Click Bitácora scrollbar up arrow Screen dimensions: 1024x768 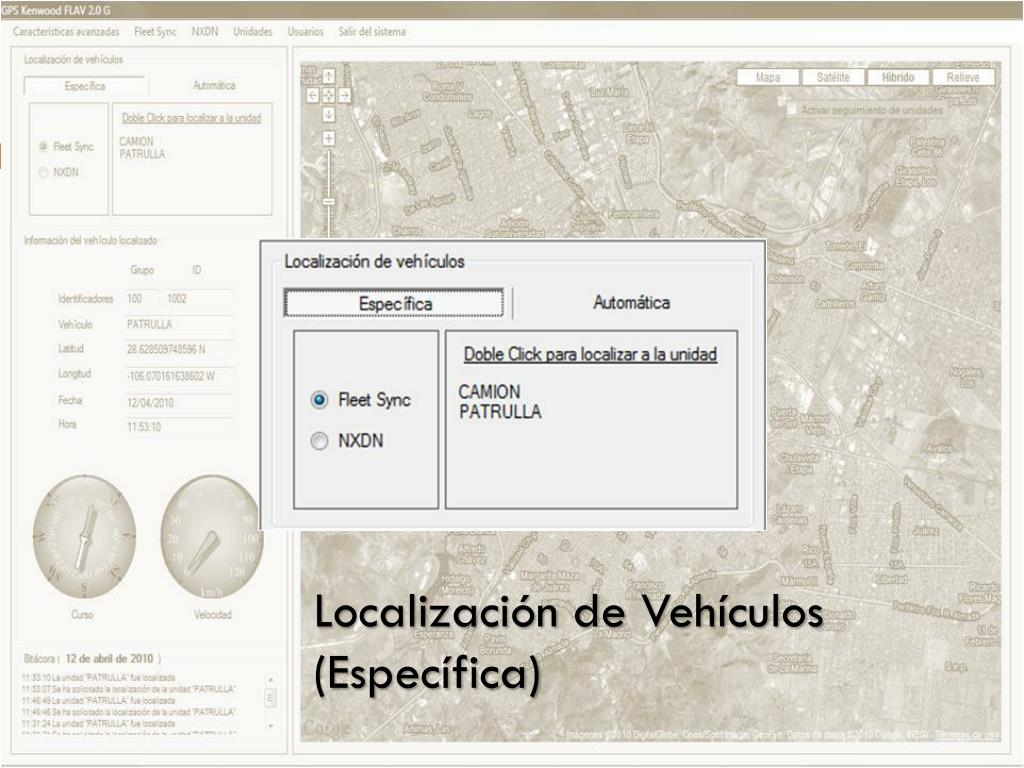point(270,680)
